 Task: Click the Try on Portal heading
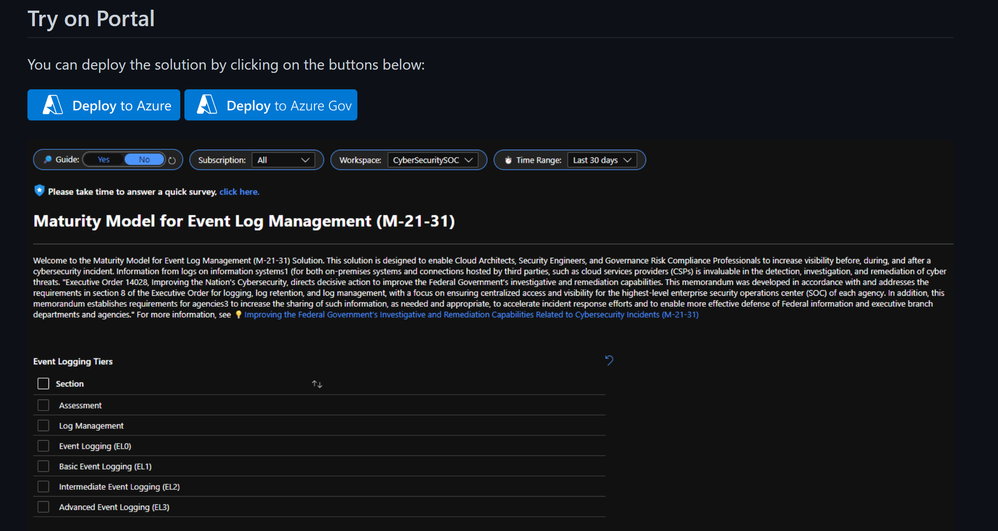coord(91,18)
